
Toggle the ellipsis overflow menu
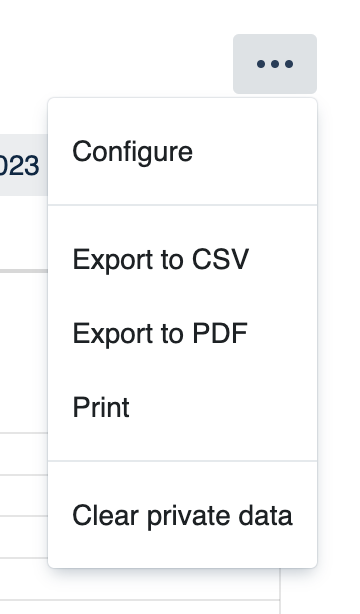point(275,64)
